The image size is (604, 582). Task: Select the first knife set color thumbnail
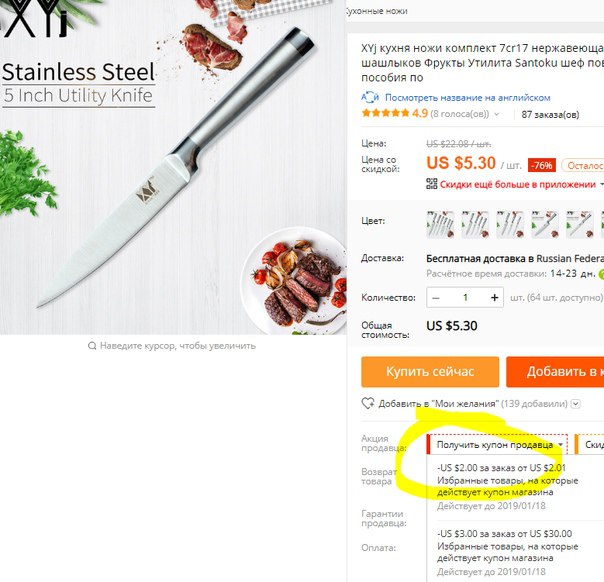pyautogui.click(x=440, y=225)
